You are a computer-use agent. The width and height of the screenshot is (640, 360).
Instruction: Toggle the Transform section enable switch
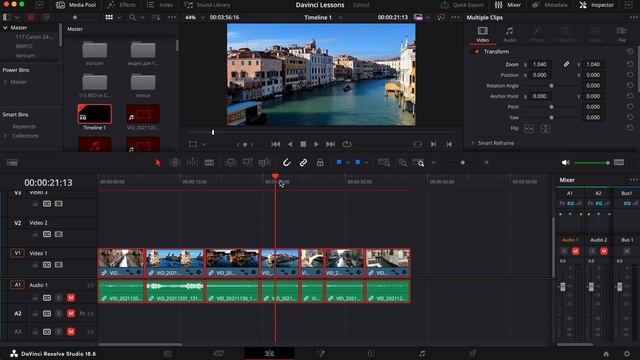476,51
